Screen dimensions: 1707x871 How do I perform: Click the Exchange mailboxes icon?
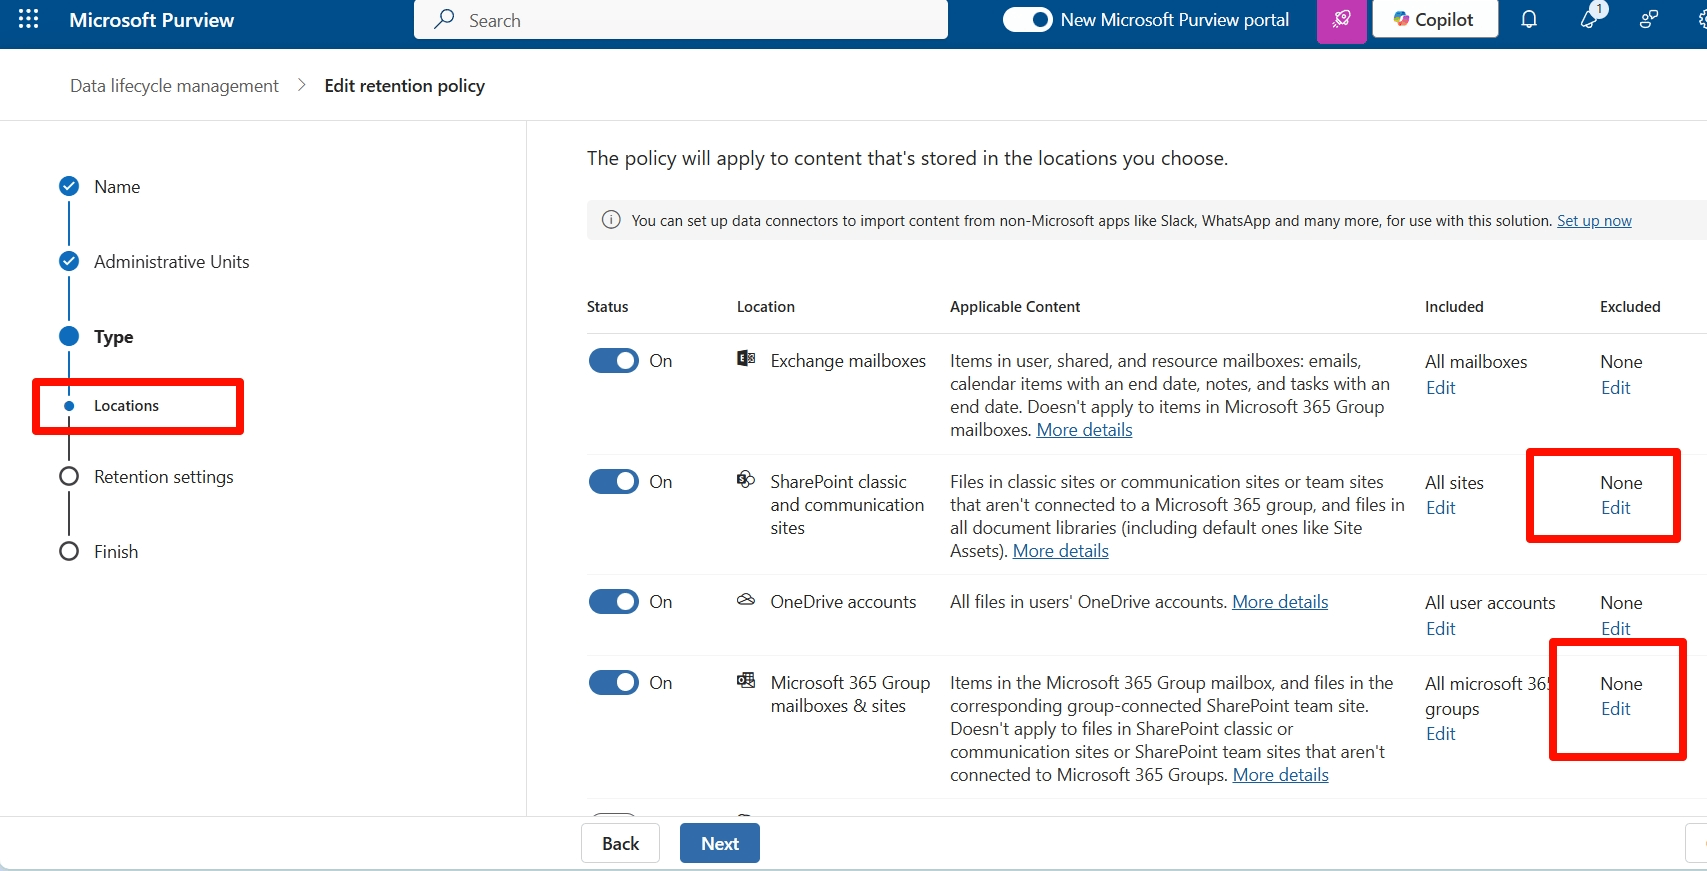[746, 359]
